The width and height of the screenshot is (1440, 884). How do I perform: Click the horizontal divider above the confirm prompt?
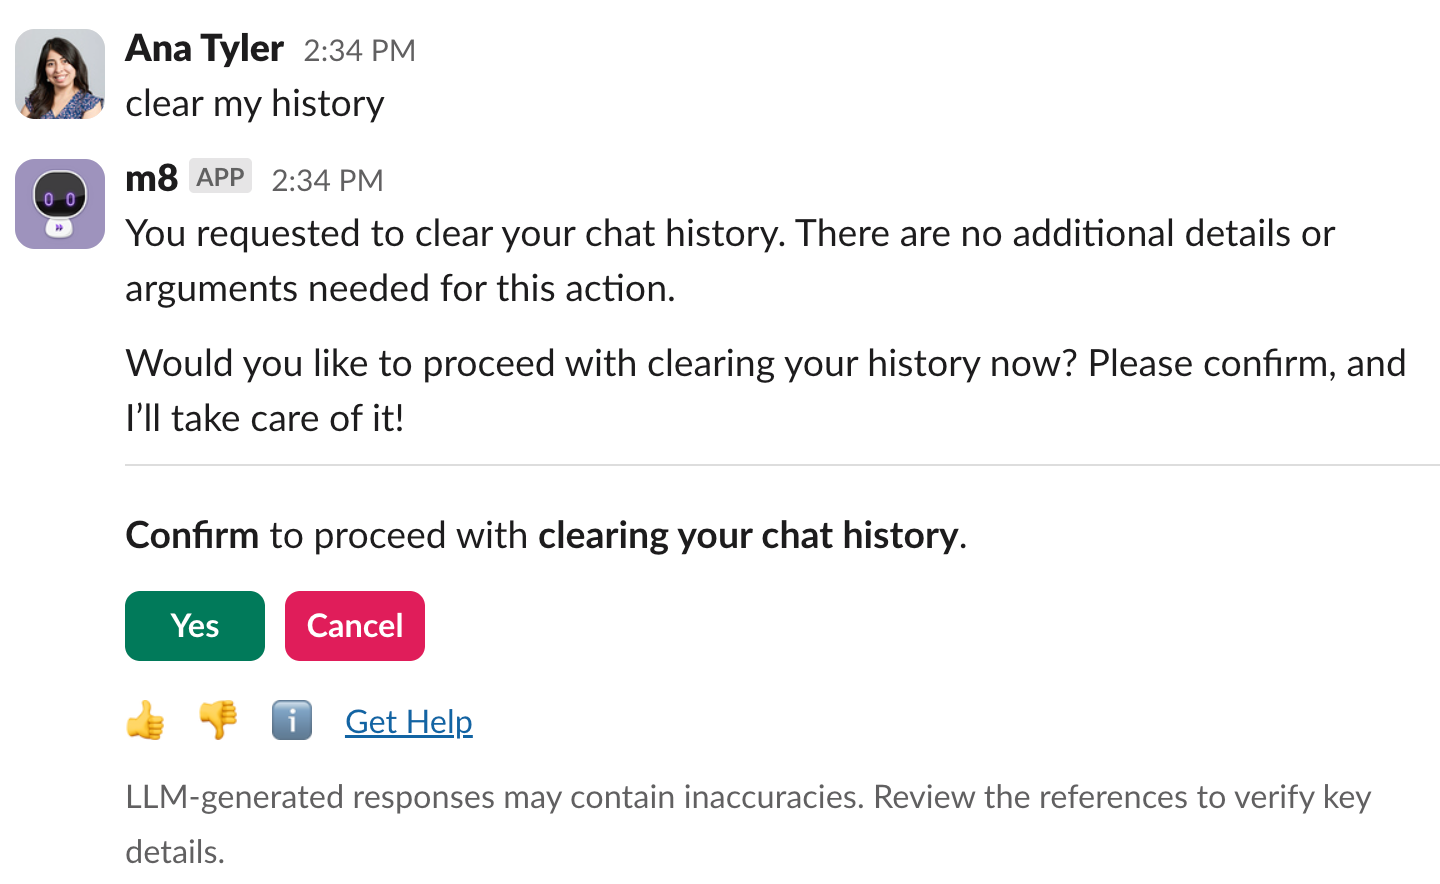click(780, 465)
